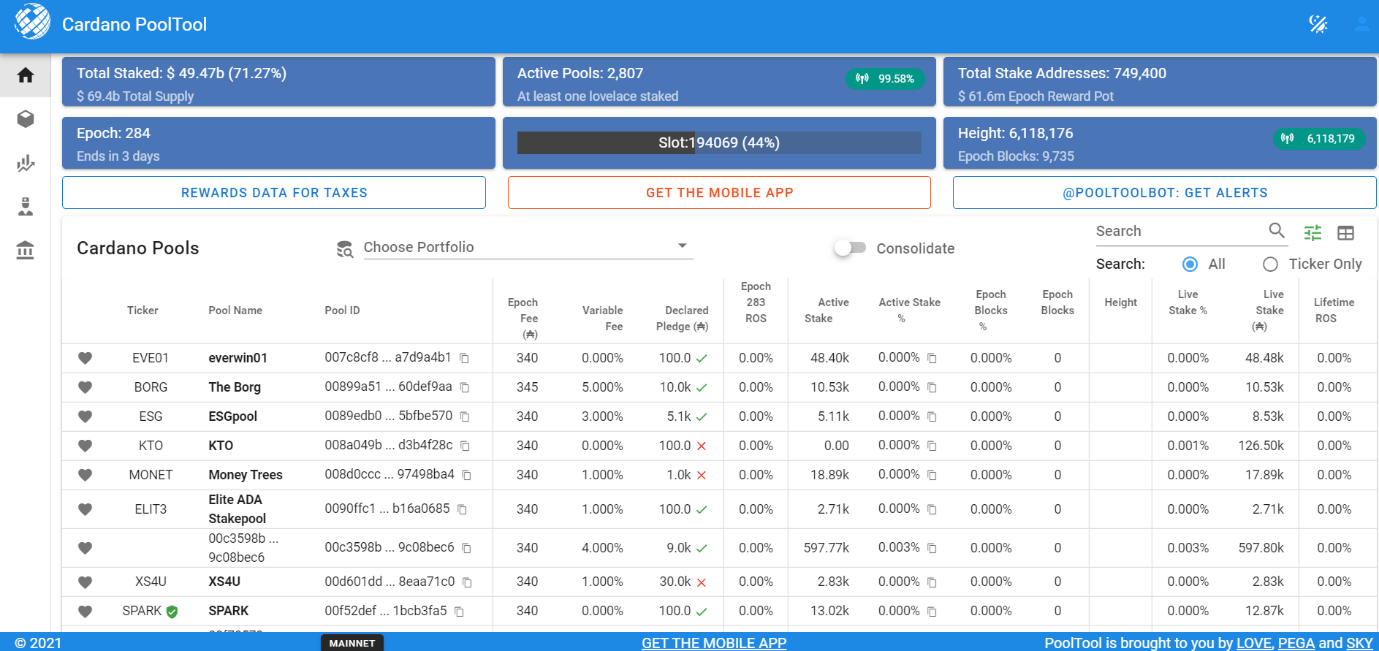Toggle dark theme icon in header

pos(1318,24)
